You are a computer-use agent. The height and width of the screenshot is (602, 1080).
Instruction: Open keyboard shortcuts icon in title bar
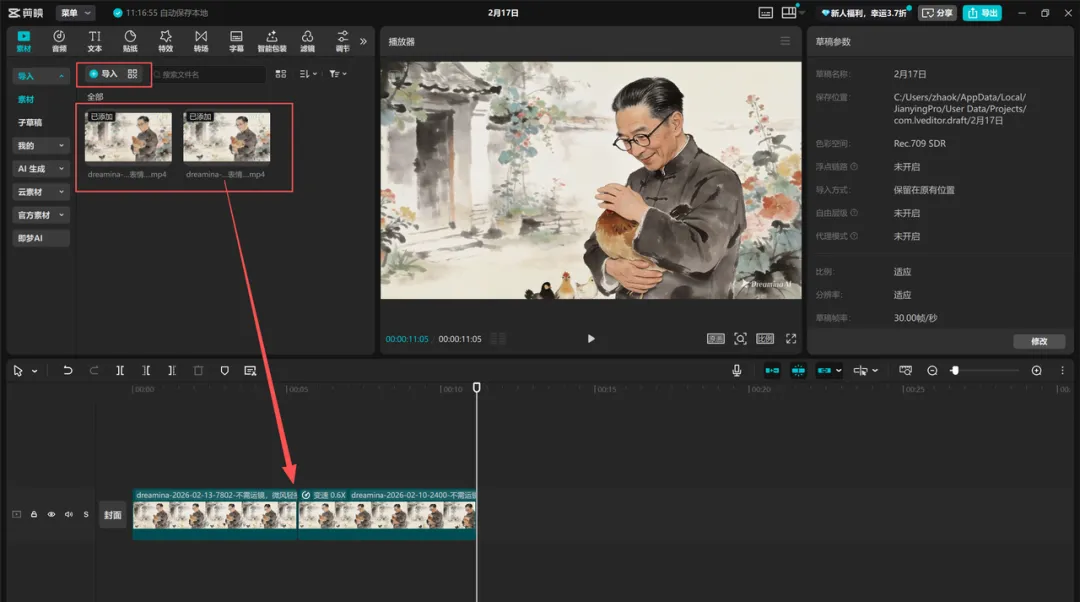765,13
